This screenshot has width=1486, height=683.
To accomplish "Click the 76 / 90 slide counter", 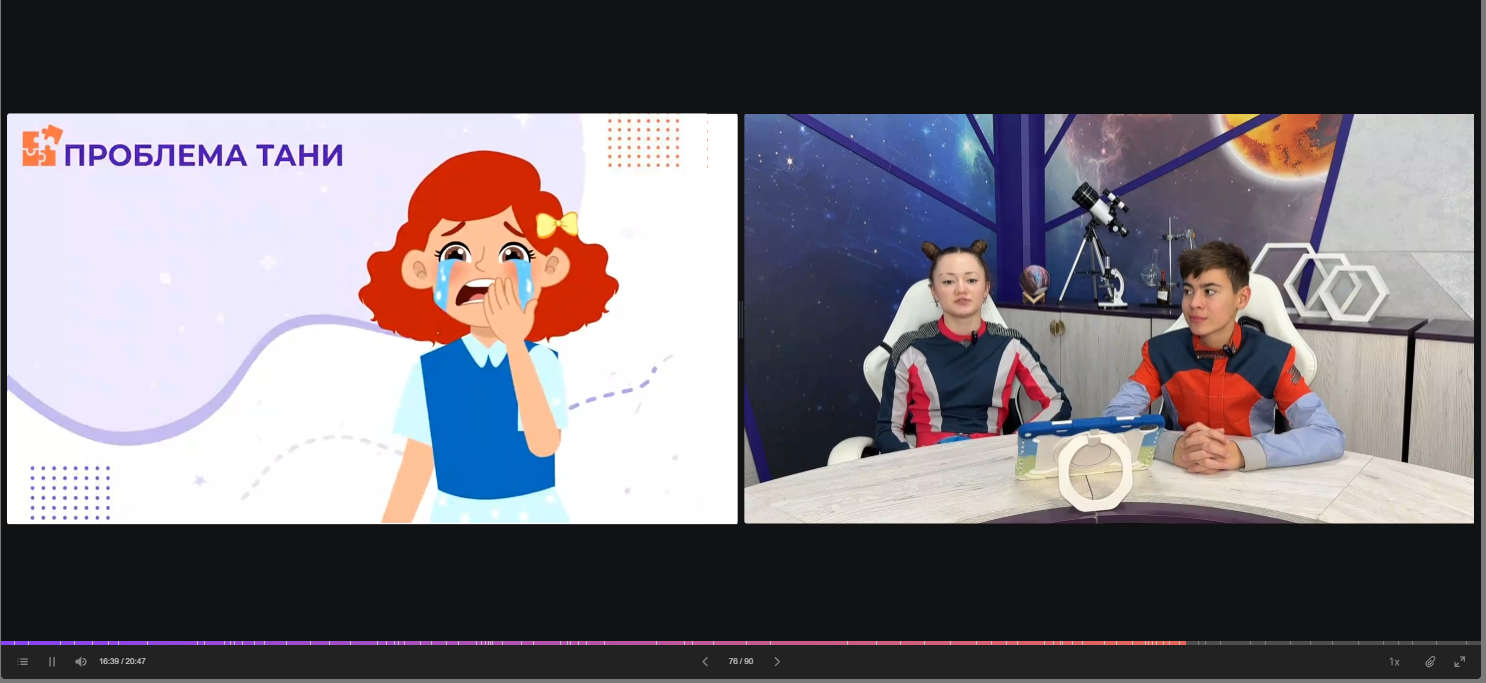I will 741,662.
